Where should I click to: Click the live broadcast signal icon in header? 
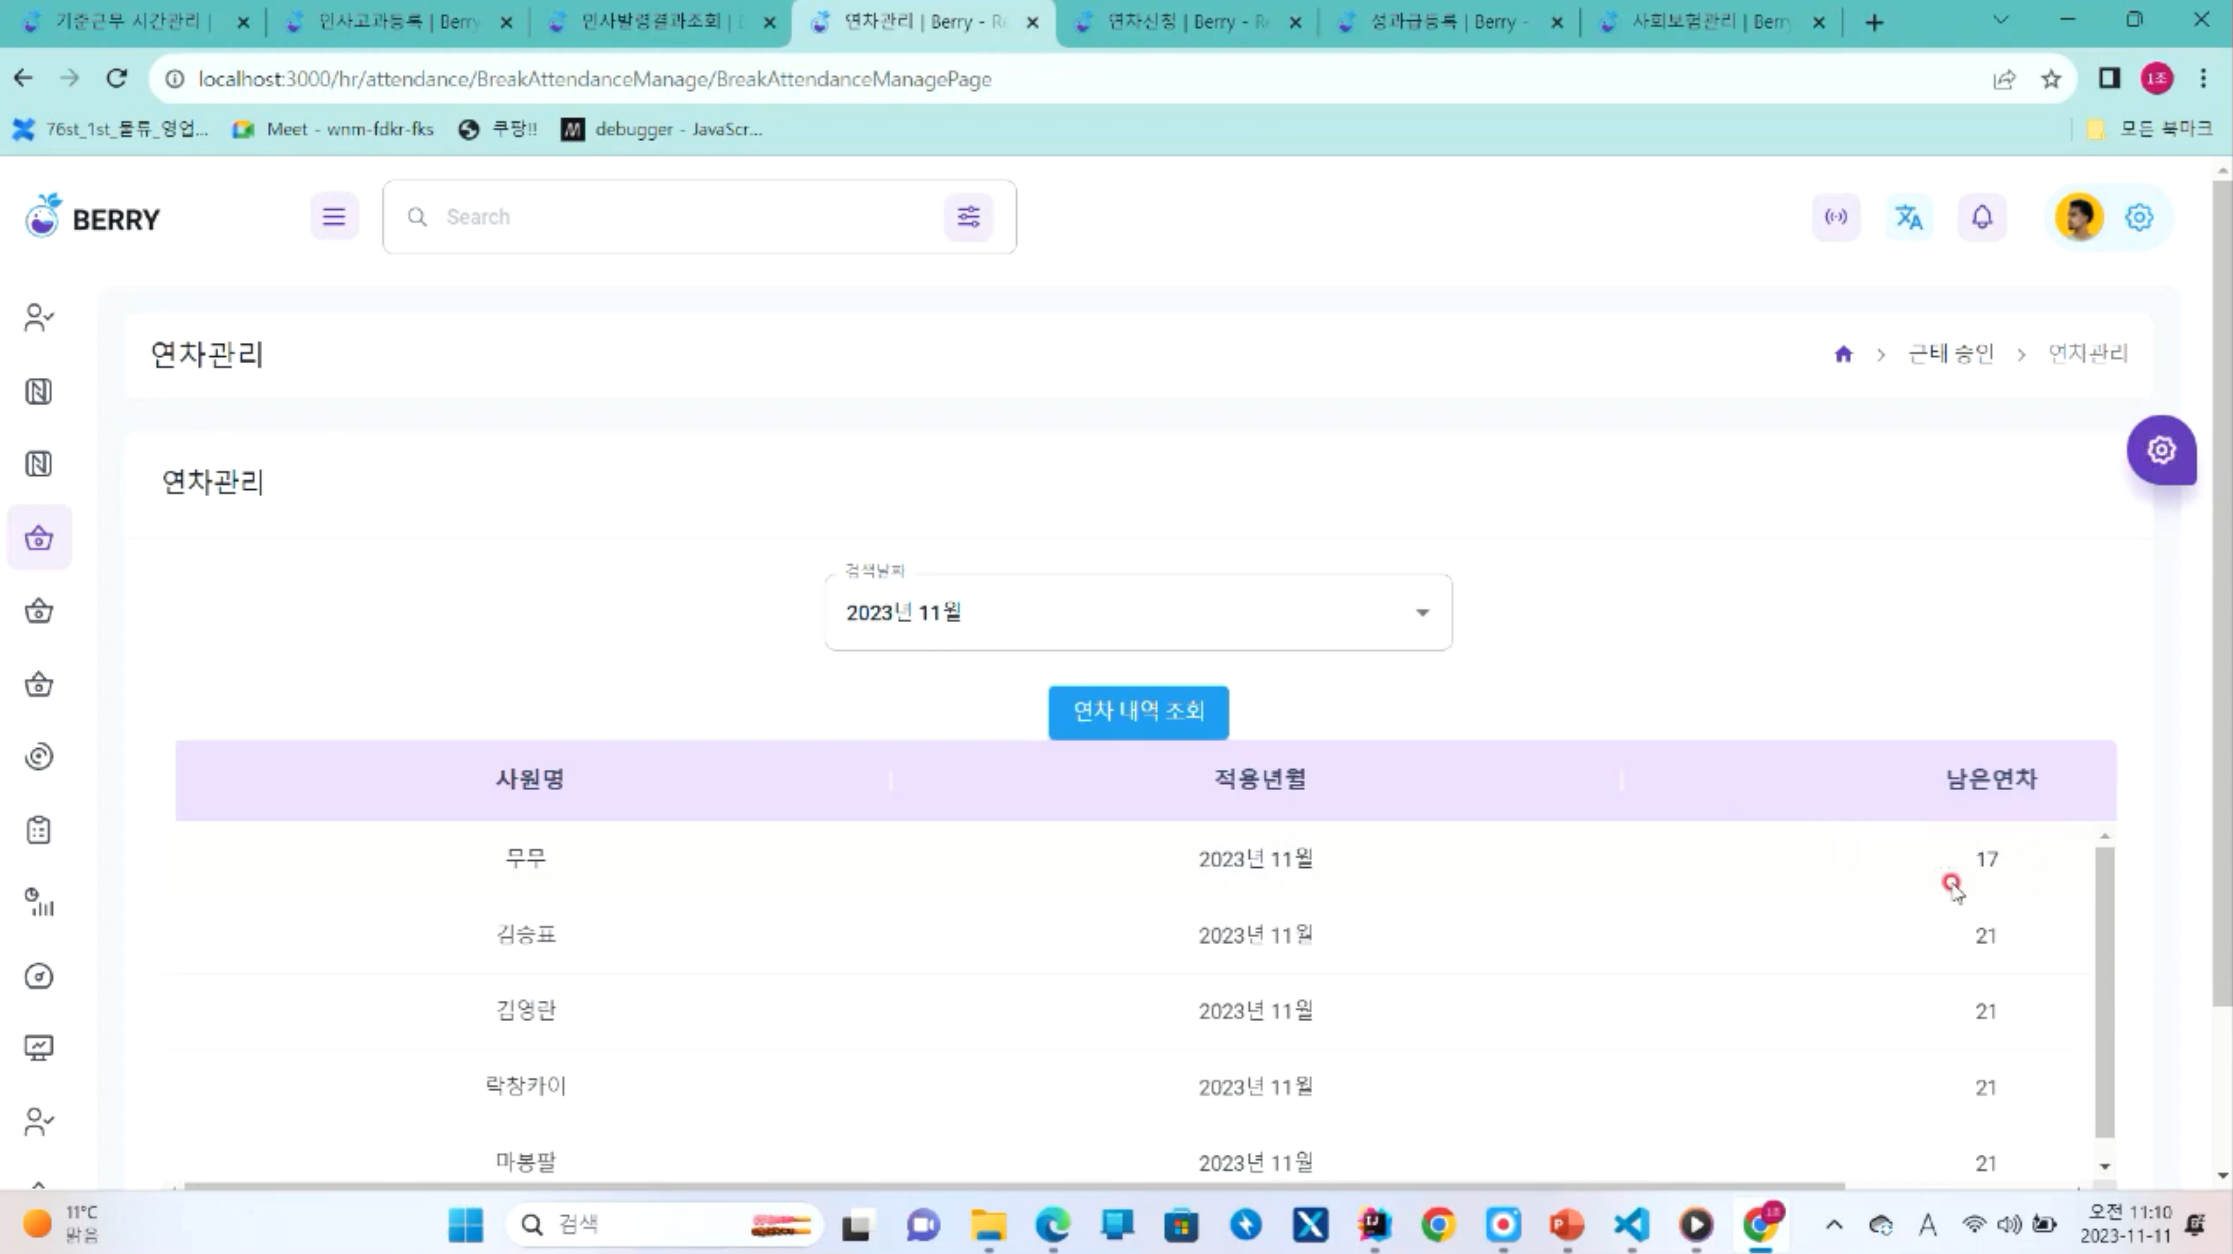coord(1836,217)
